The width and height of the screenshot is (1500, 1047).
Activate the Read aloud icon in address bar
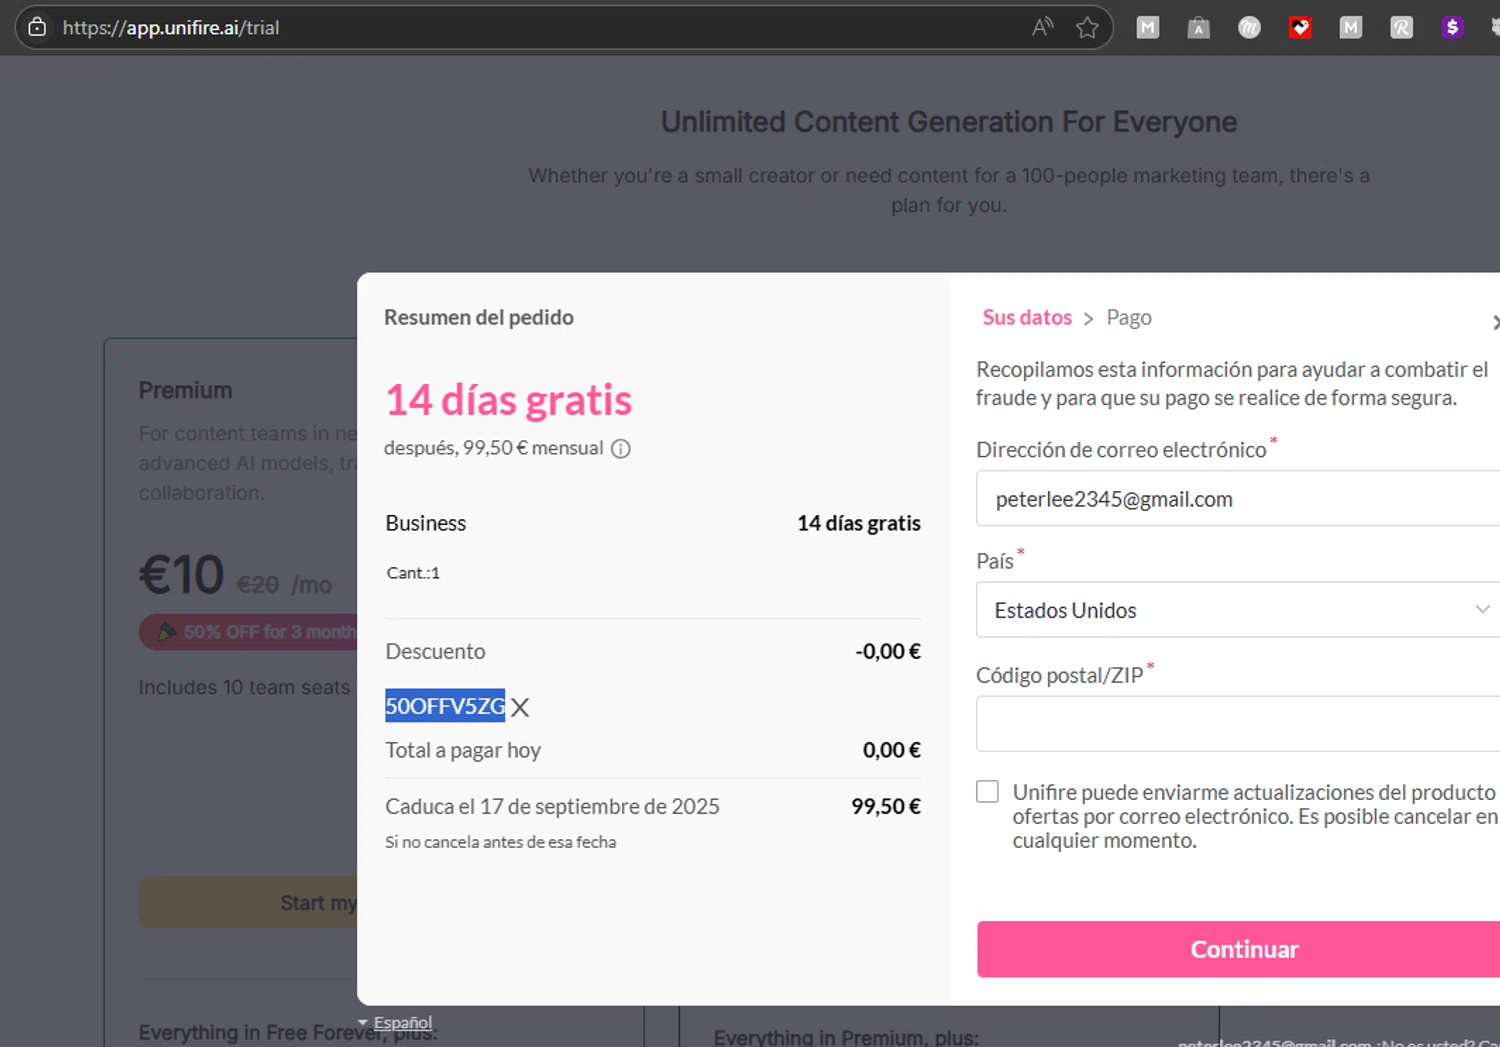[1042, 27]
